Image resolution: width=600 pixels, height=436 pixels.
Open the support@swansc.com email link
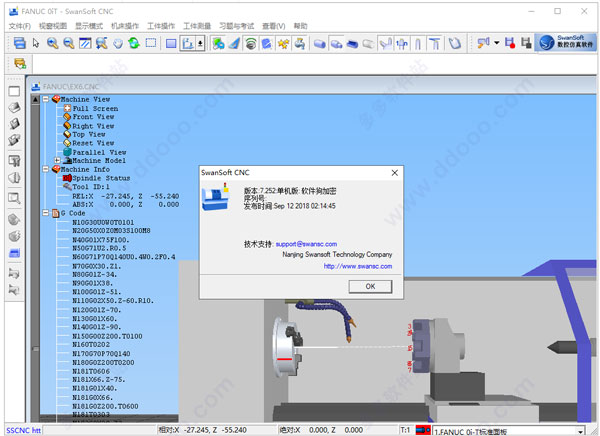306,244
